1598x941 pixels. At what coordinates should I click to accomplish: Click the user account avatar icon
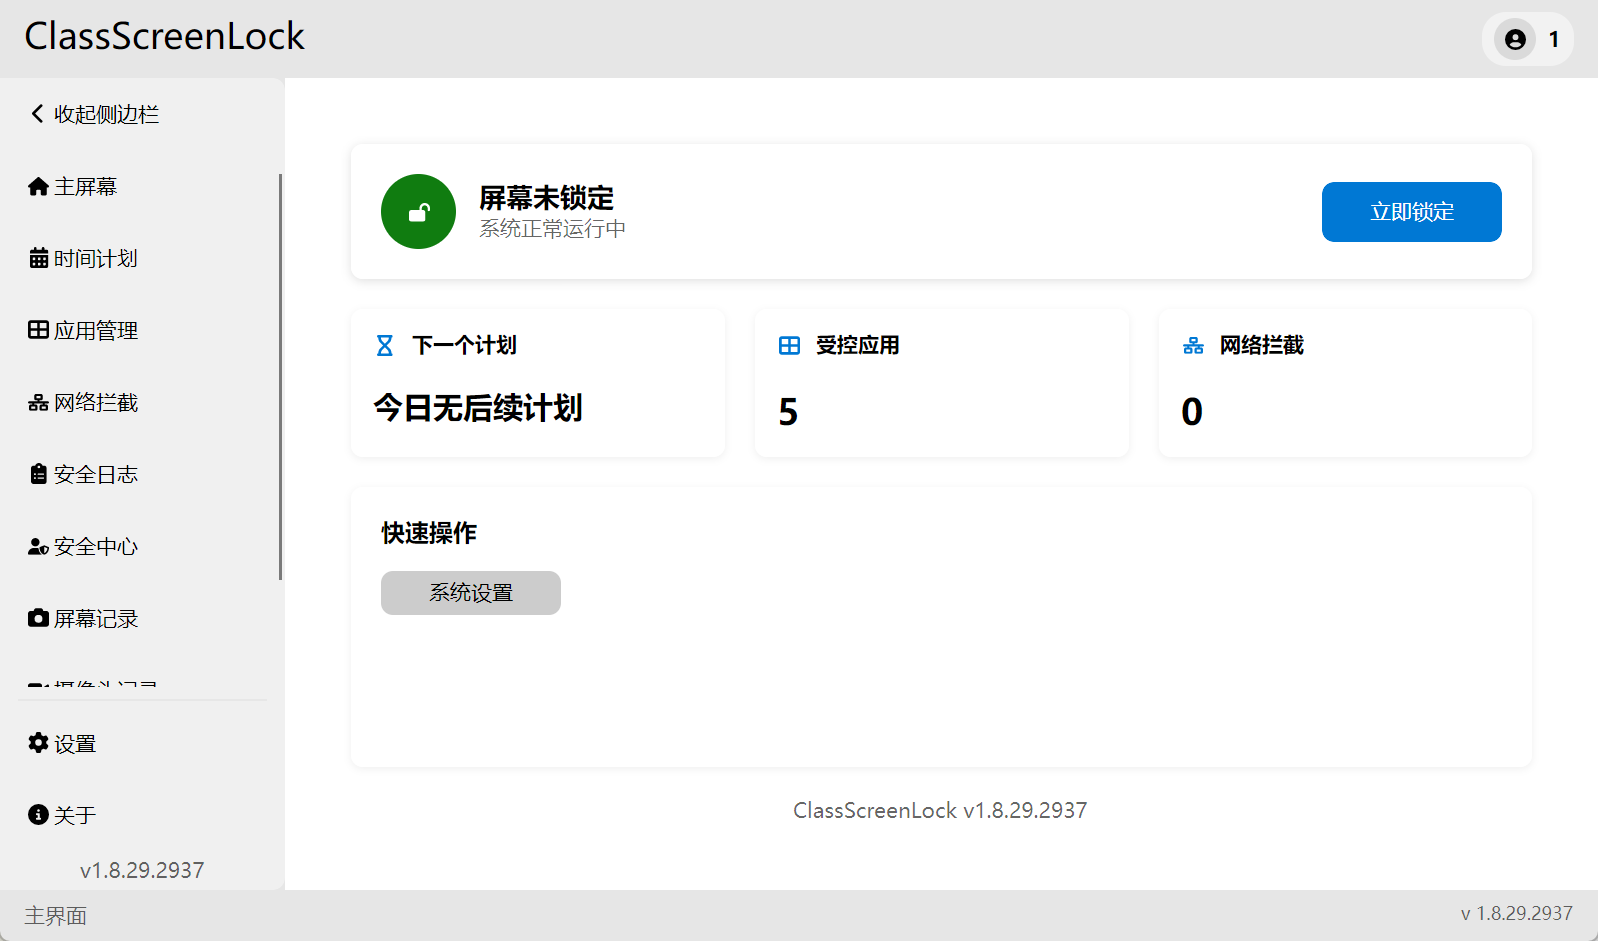point(1515,39)
